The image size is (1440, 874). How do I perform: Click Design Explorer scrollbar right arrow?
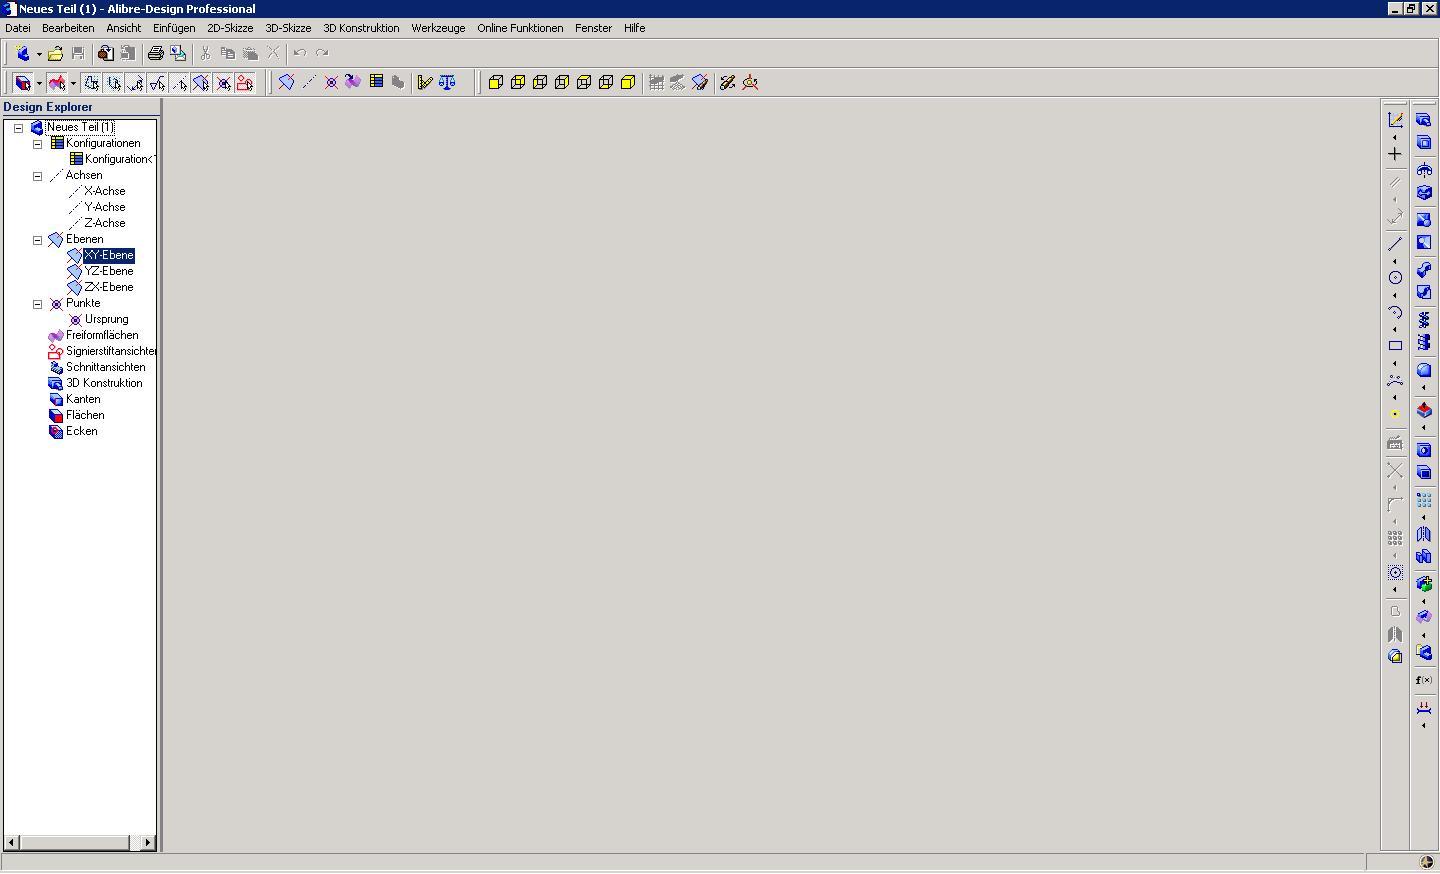coord(148,843)
